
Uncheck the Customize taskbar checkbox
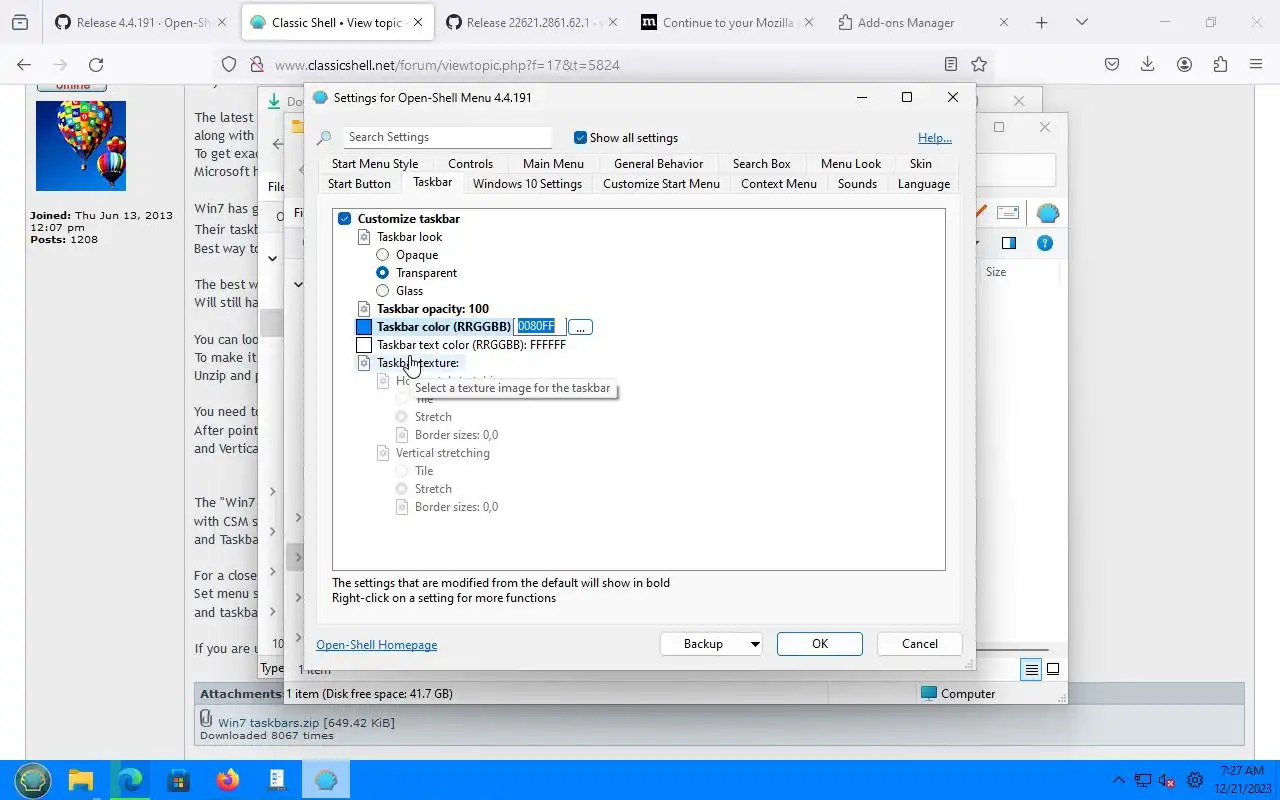coord(344,219)
